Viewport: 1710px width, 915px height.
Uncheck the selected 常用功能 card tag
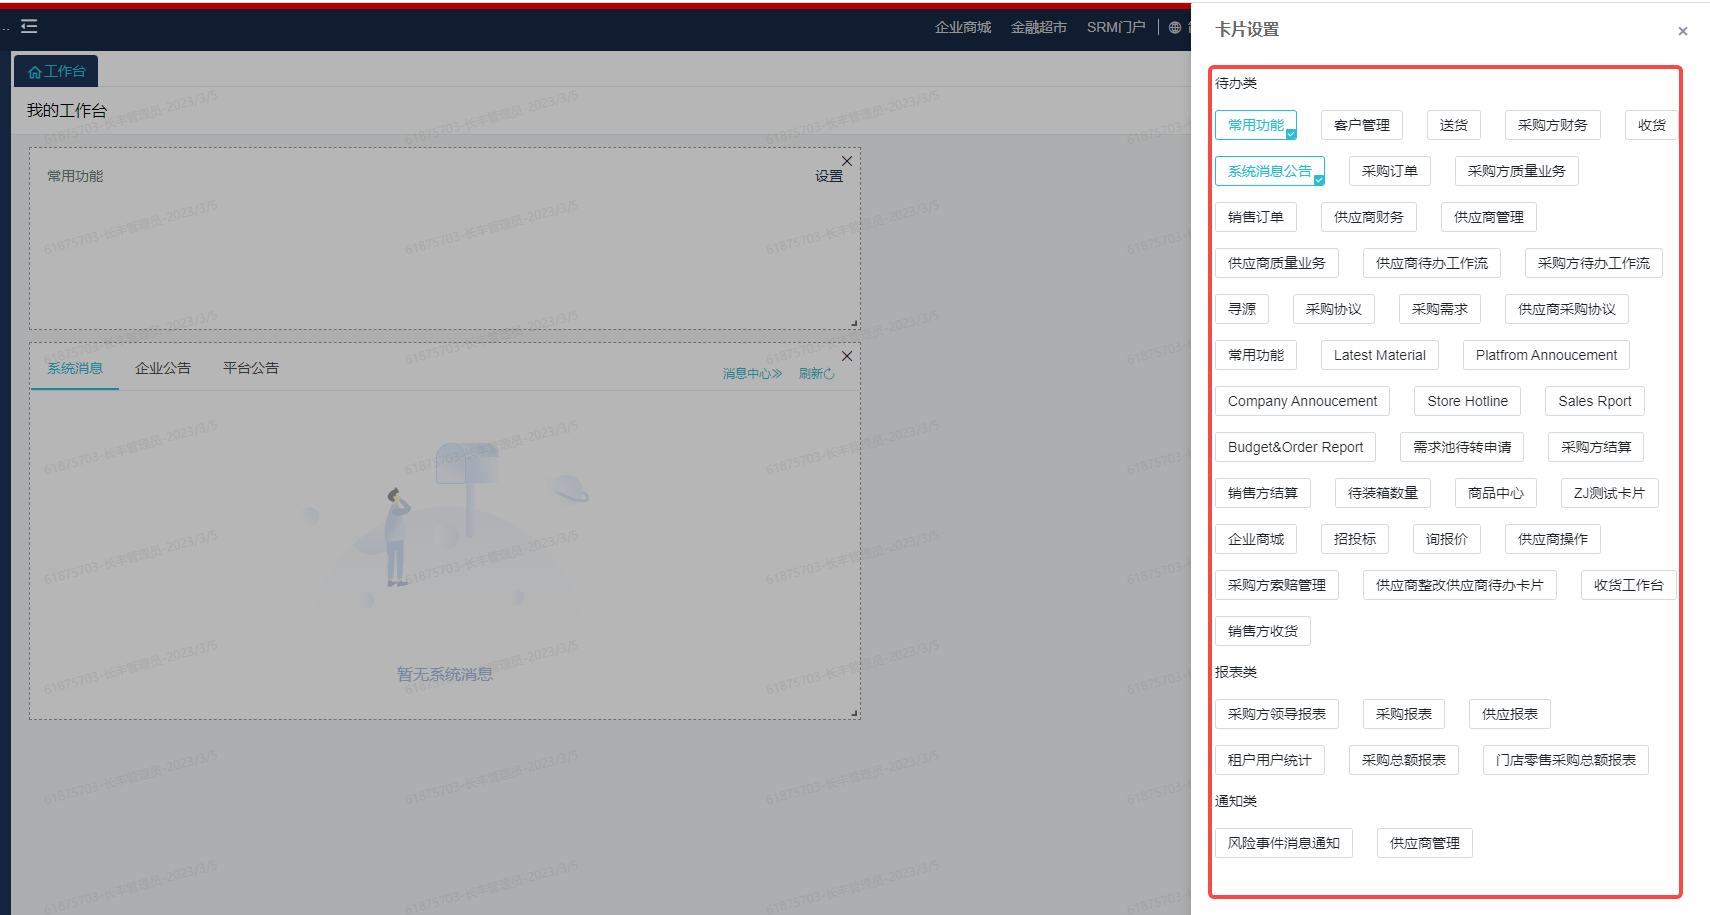point(1256,125)
